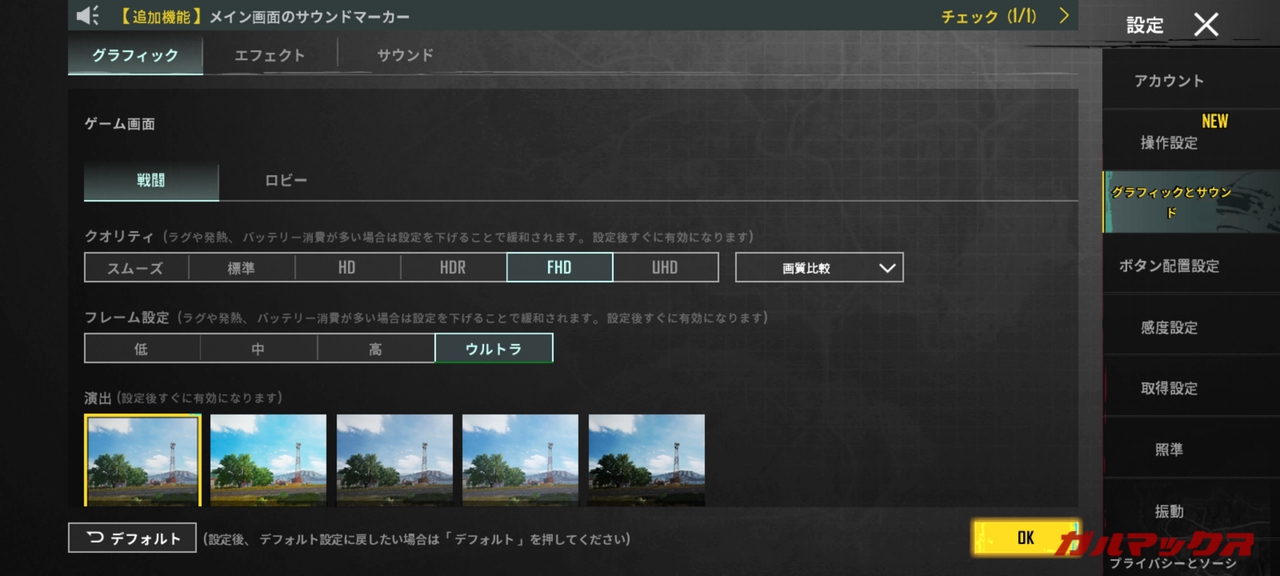The width and height of the screenshot is (1280, 576).
Task: Set frame rate to 高
Action: coord(375,349)
